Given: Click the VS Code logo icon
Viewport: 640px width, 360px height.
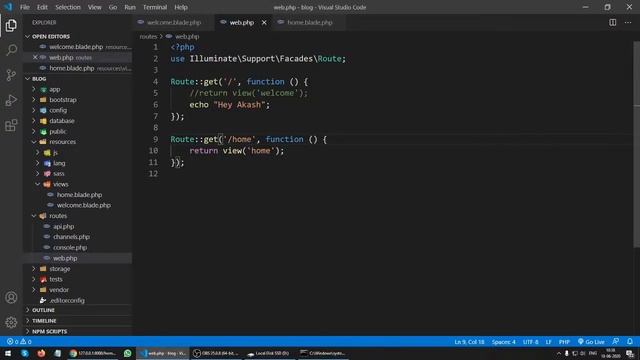Looking at the screenshot, I should tap(8, 7).
